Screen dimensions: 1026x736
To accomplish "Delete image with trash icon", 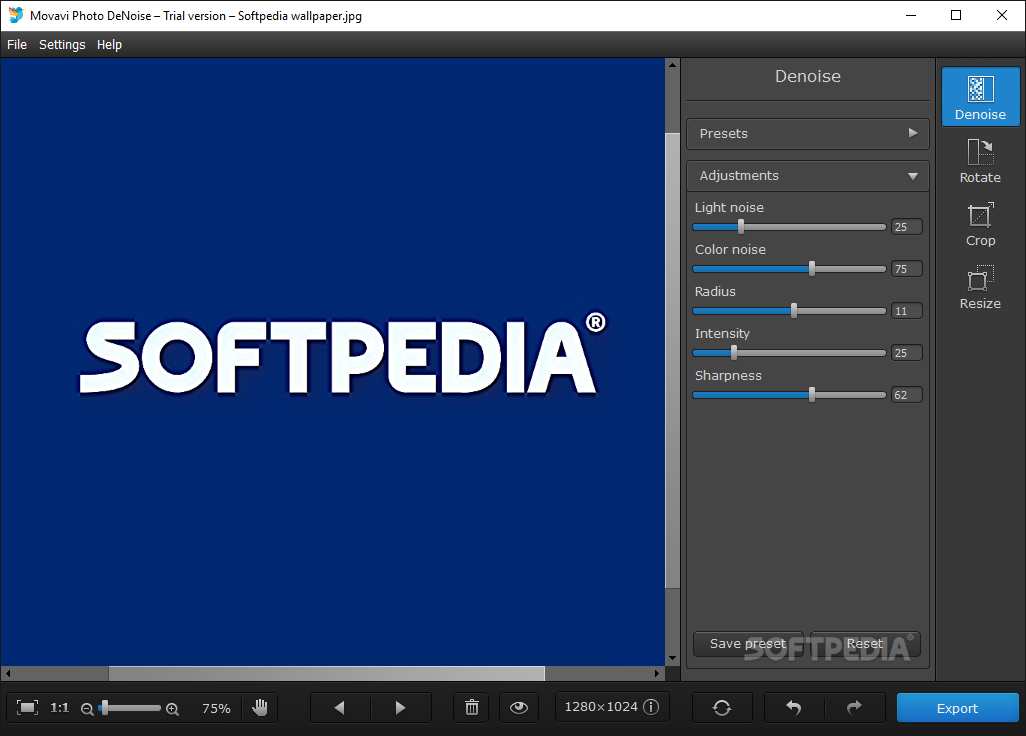I will coord(472,707).
